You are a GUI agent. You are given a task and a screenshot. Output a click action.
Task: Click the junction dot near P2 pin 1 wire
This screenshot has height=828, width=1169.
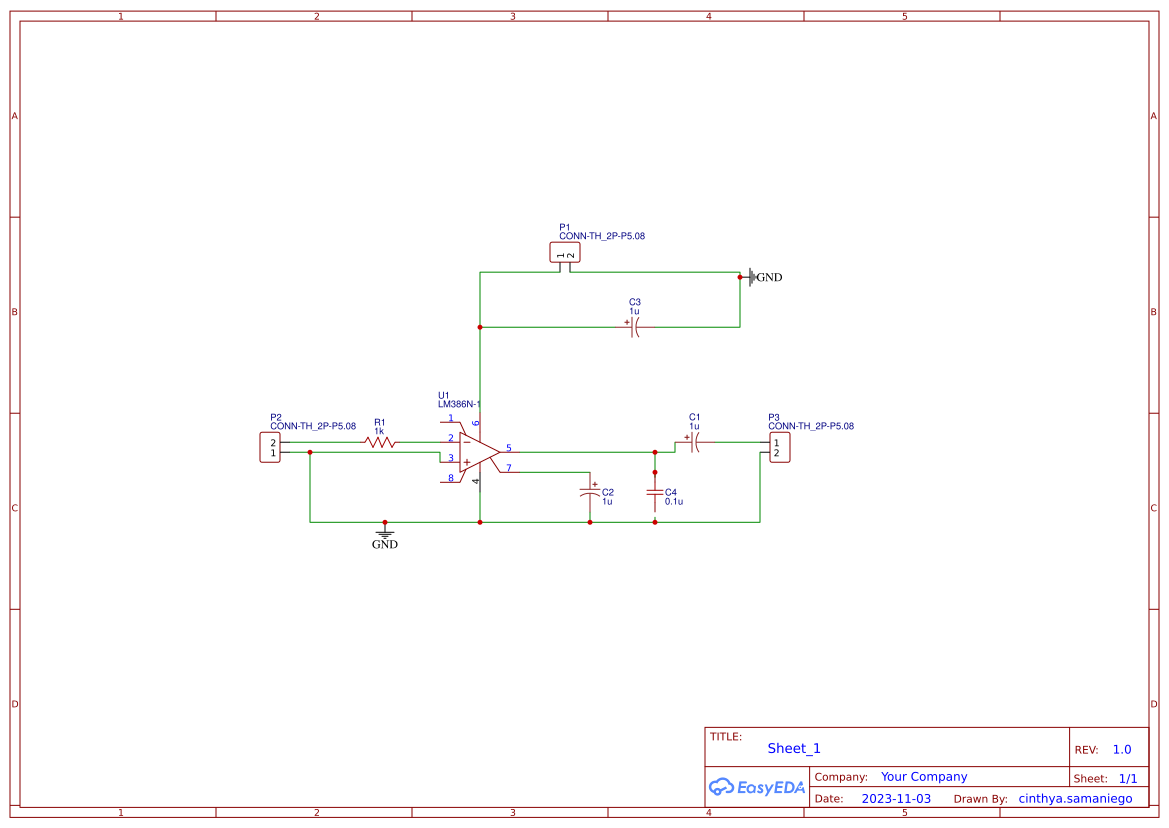[x=310, y=452]
